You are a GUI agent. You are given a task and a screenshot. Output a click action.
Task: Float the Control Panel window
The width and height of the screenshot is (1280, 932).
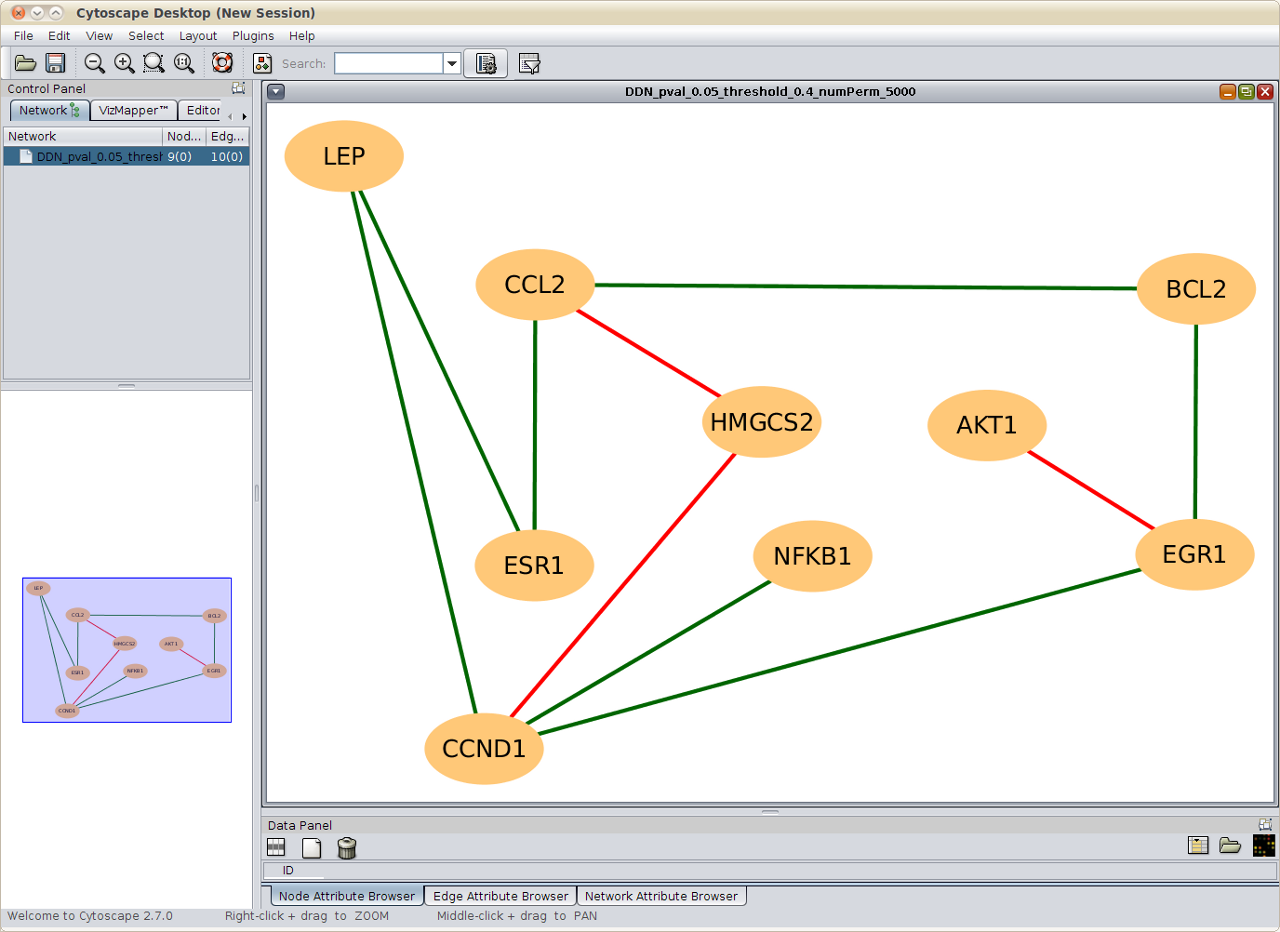[x=238, y=88]
